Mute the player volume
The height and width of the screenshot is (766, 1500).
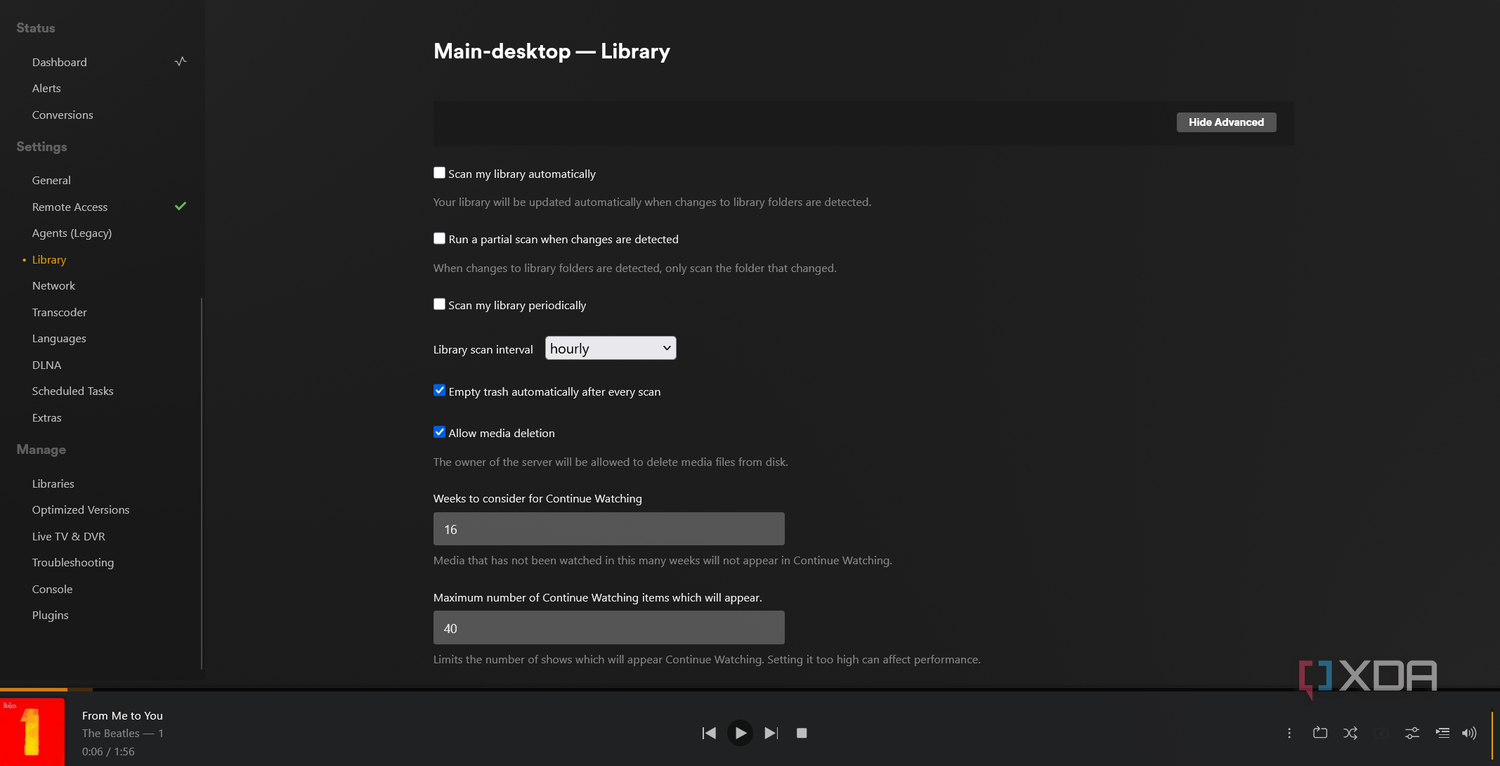coord(1469,733)
